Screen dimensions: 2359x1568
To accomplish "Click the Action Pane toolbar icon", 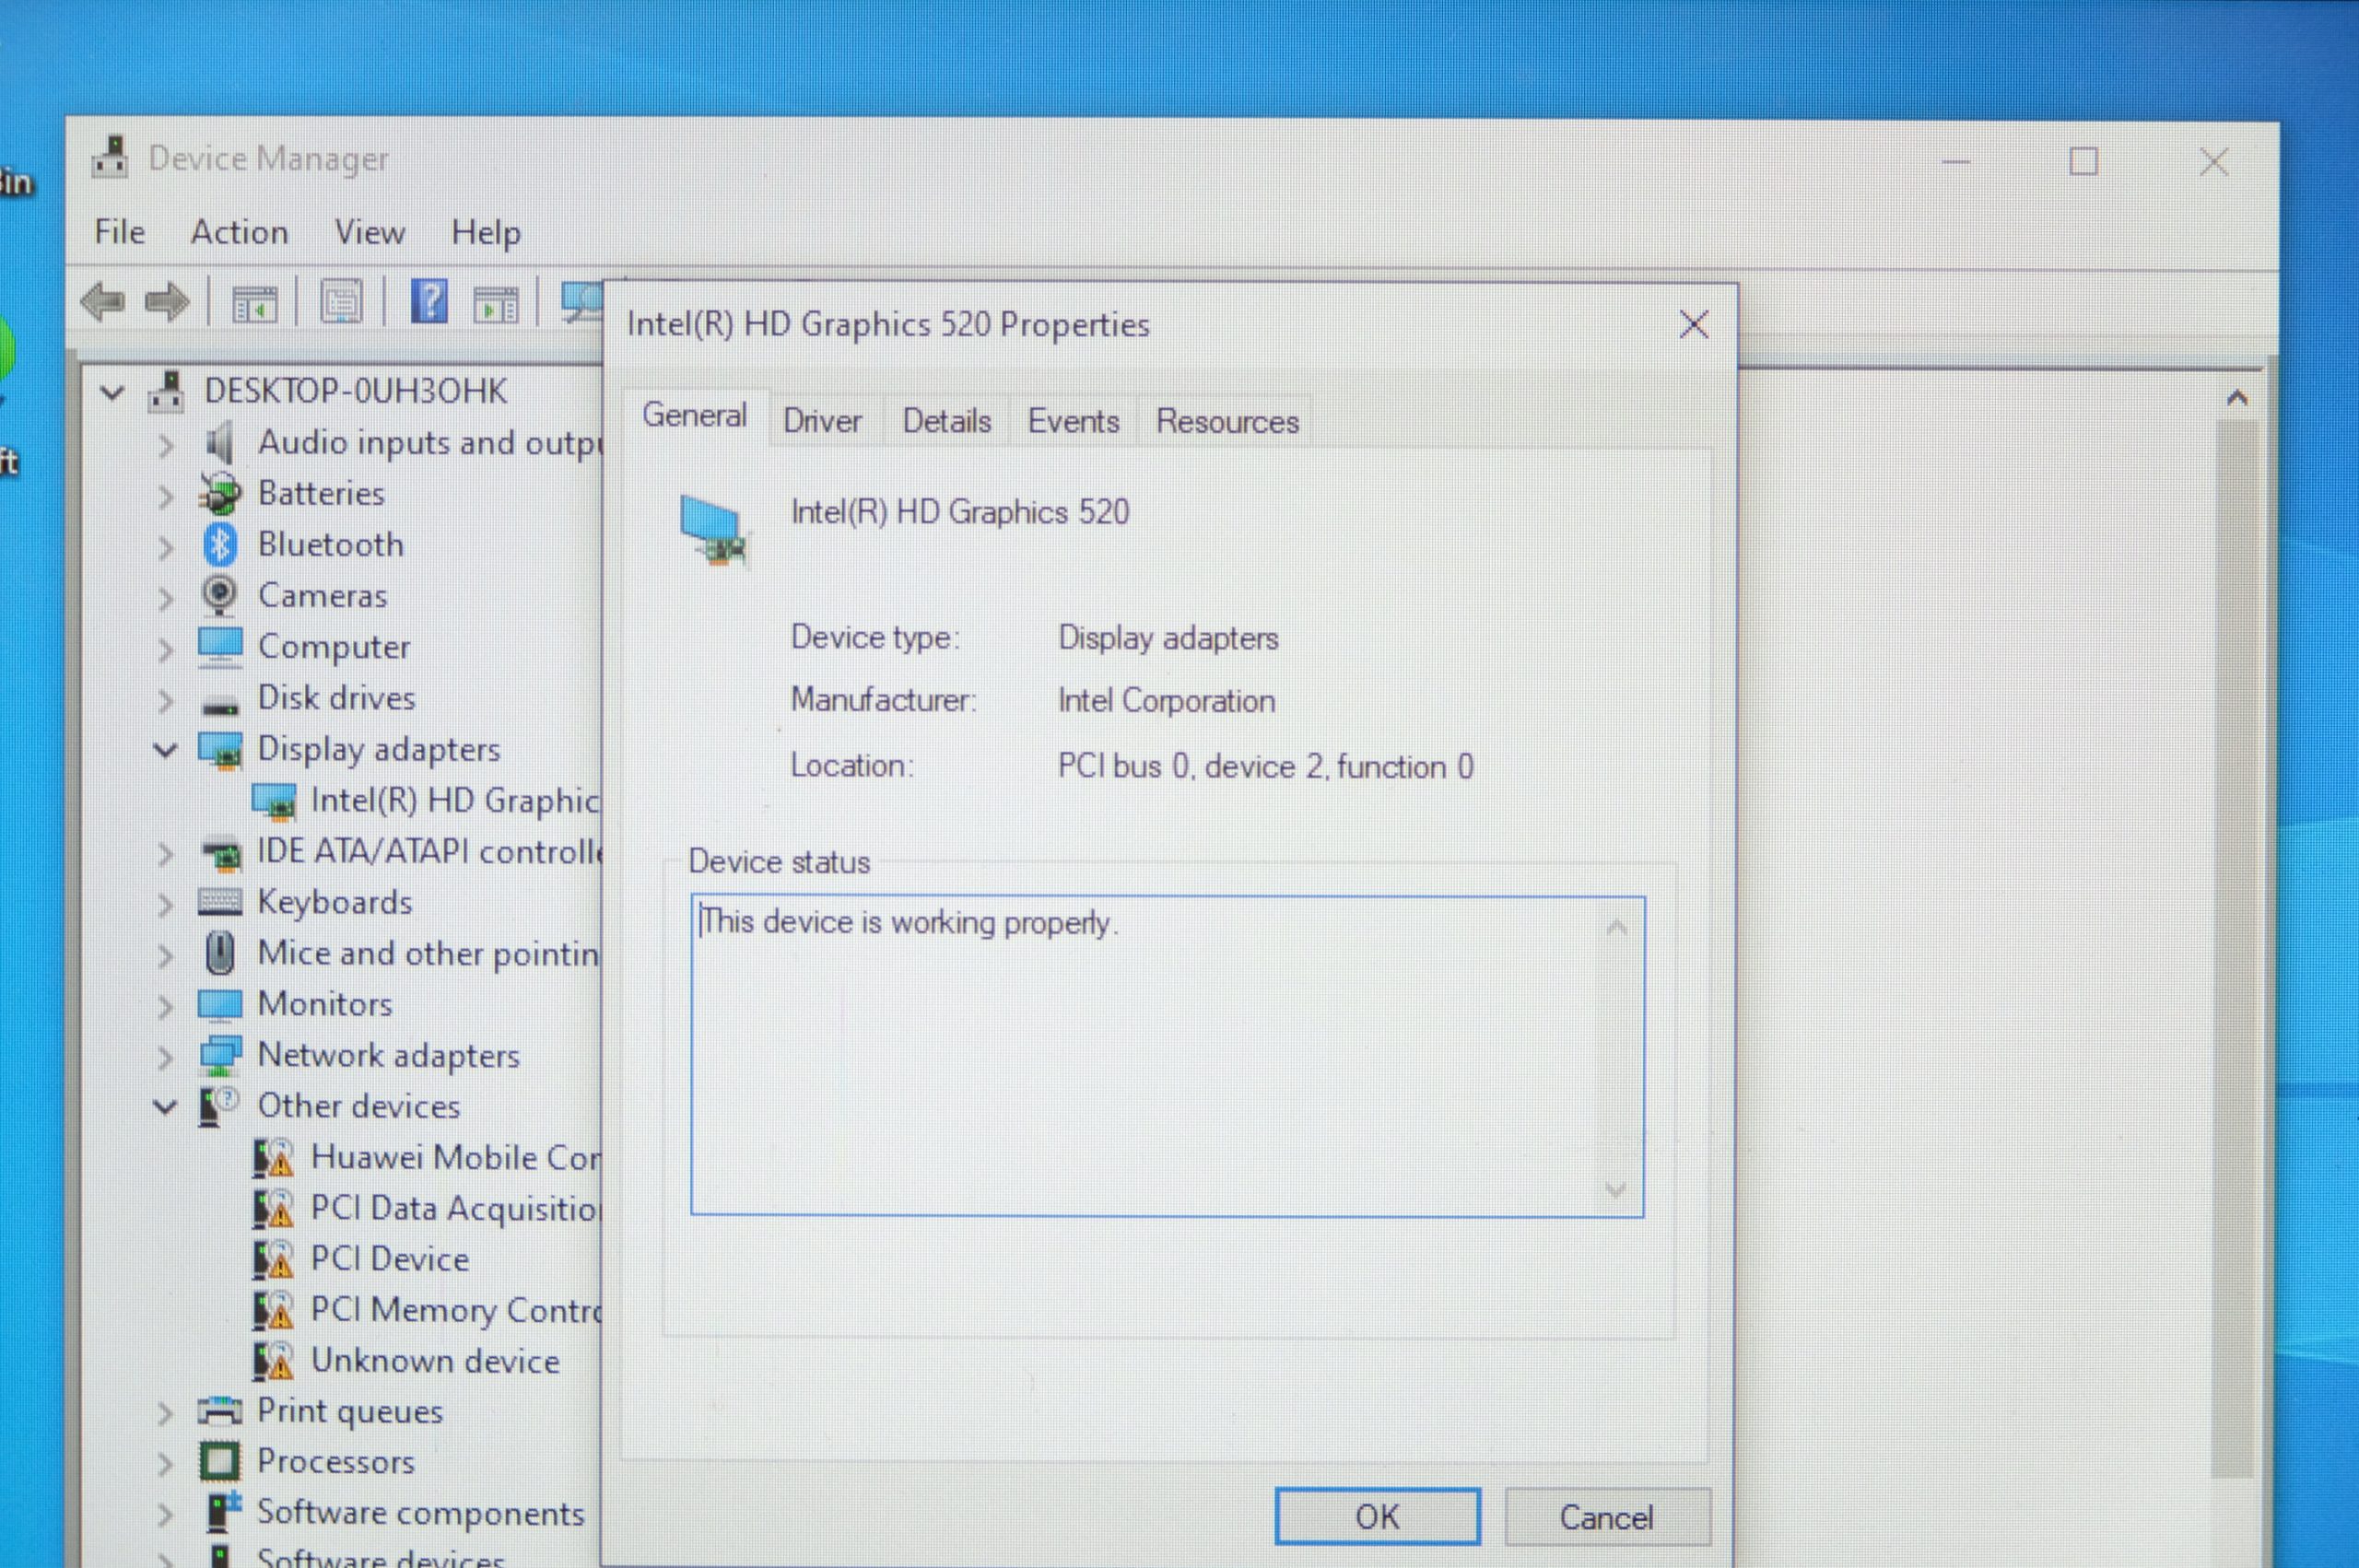I will pos(496,304).
